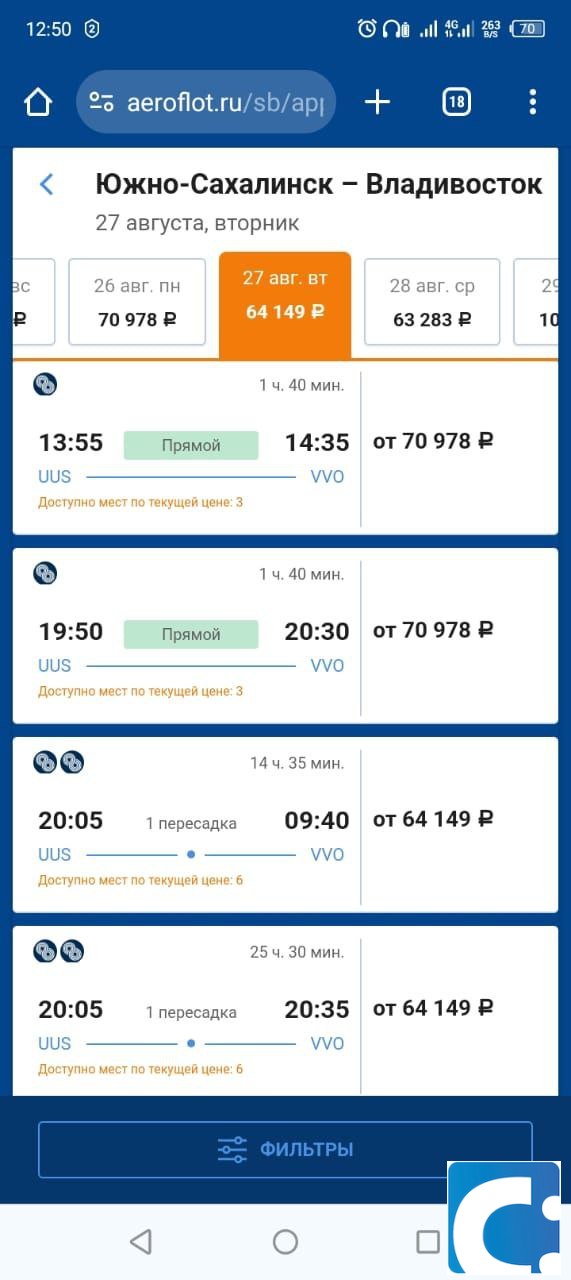The image size is (571, 1280).
Task: Tap the aeroflot.ru address bar
Action: coord(206,102)
